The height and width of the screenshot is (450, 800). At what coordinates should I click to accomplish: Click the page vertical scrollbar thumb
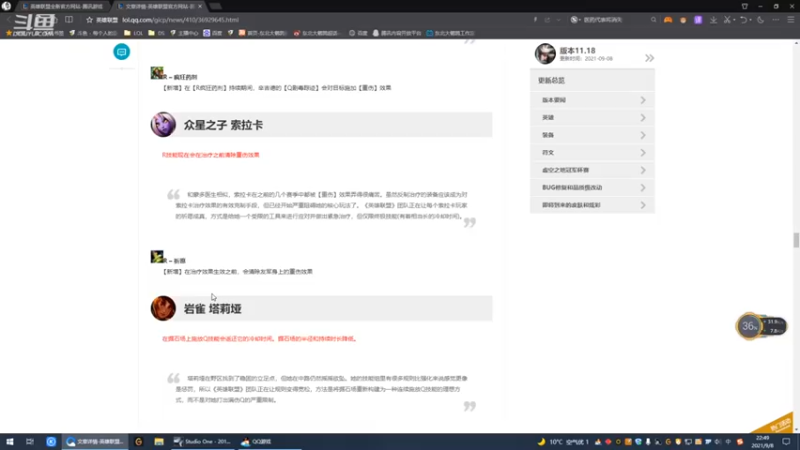[x=796, y=240]
